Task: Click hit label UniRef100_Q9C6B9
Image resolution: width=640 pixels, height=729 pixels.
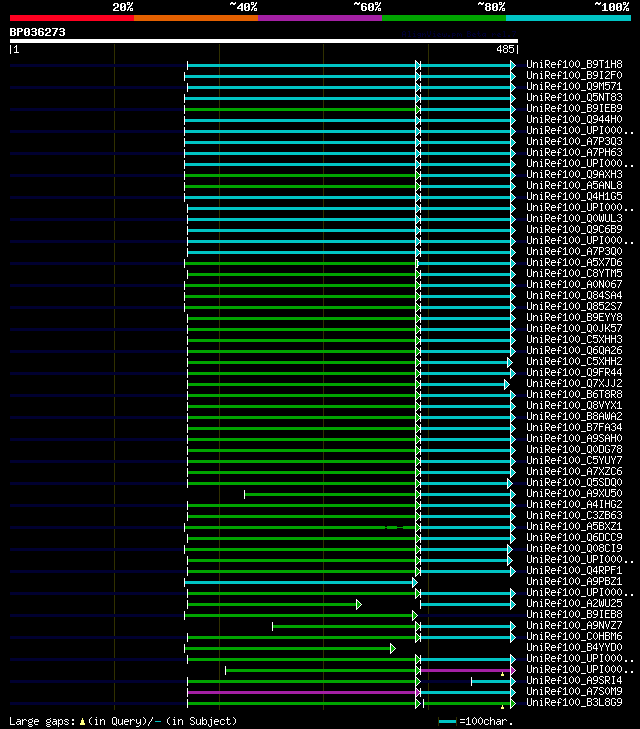Action: [574, 229]
